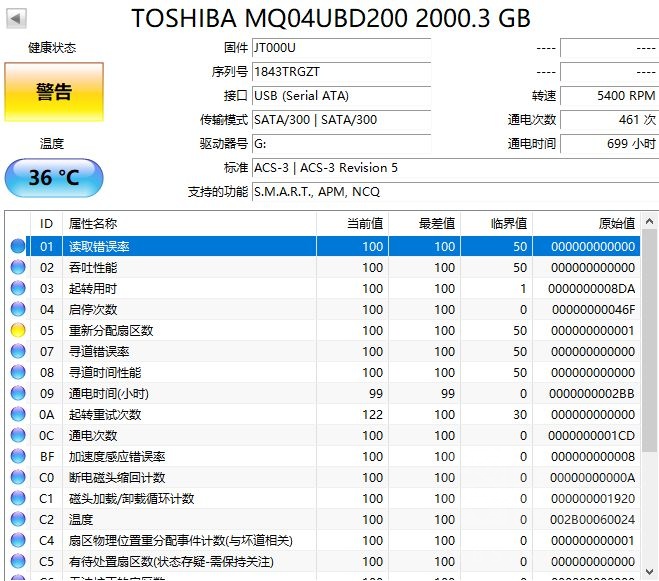This screenshot has height=581, width=659.
Task: Click the 临界值 column header
Action: pos(497,224)
